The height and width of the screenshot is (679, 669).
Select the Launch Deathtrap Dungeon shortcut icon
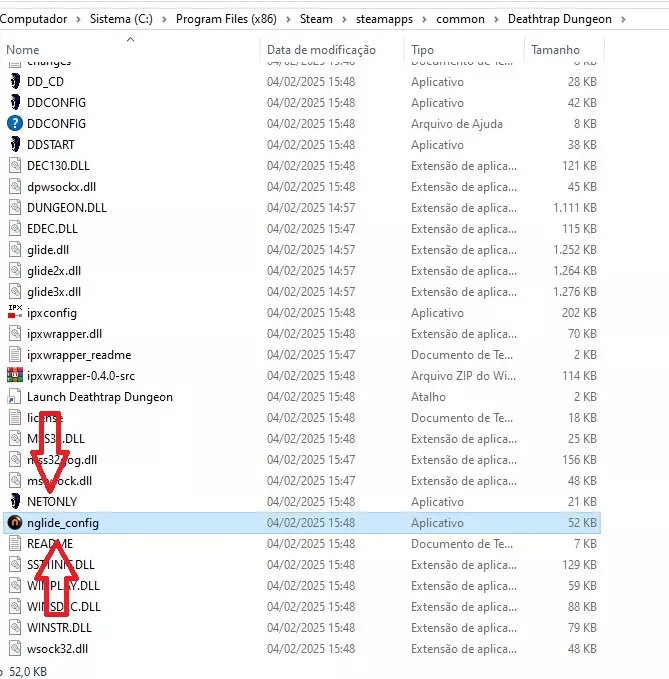click(15, 397)
